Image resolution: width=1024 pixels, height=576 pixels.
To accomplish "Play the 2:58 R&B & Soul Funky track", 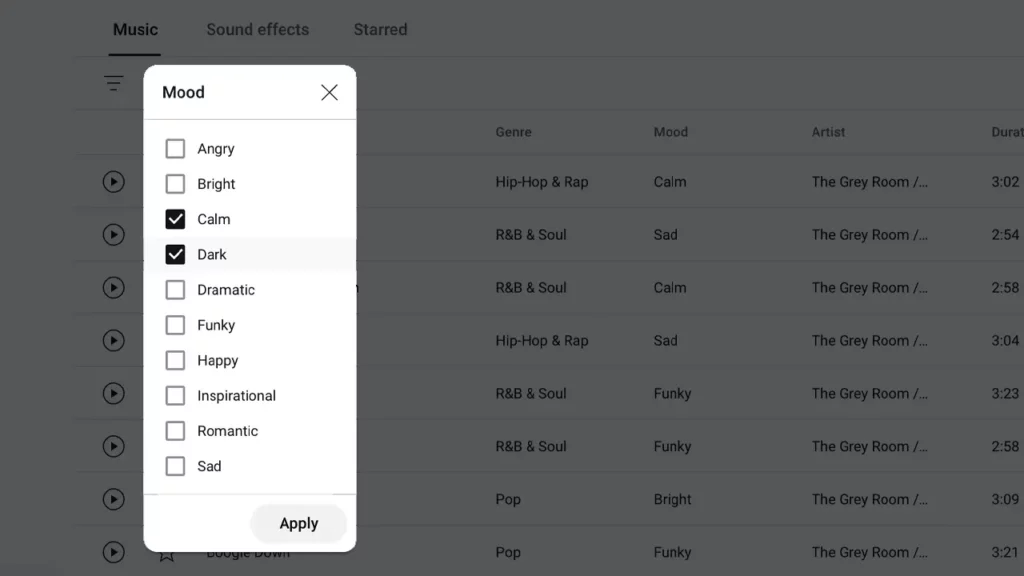I will pyautogui.click(x=114, y=446).
